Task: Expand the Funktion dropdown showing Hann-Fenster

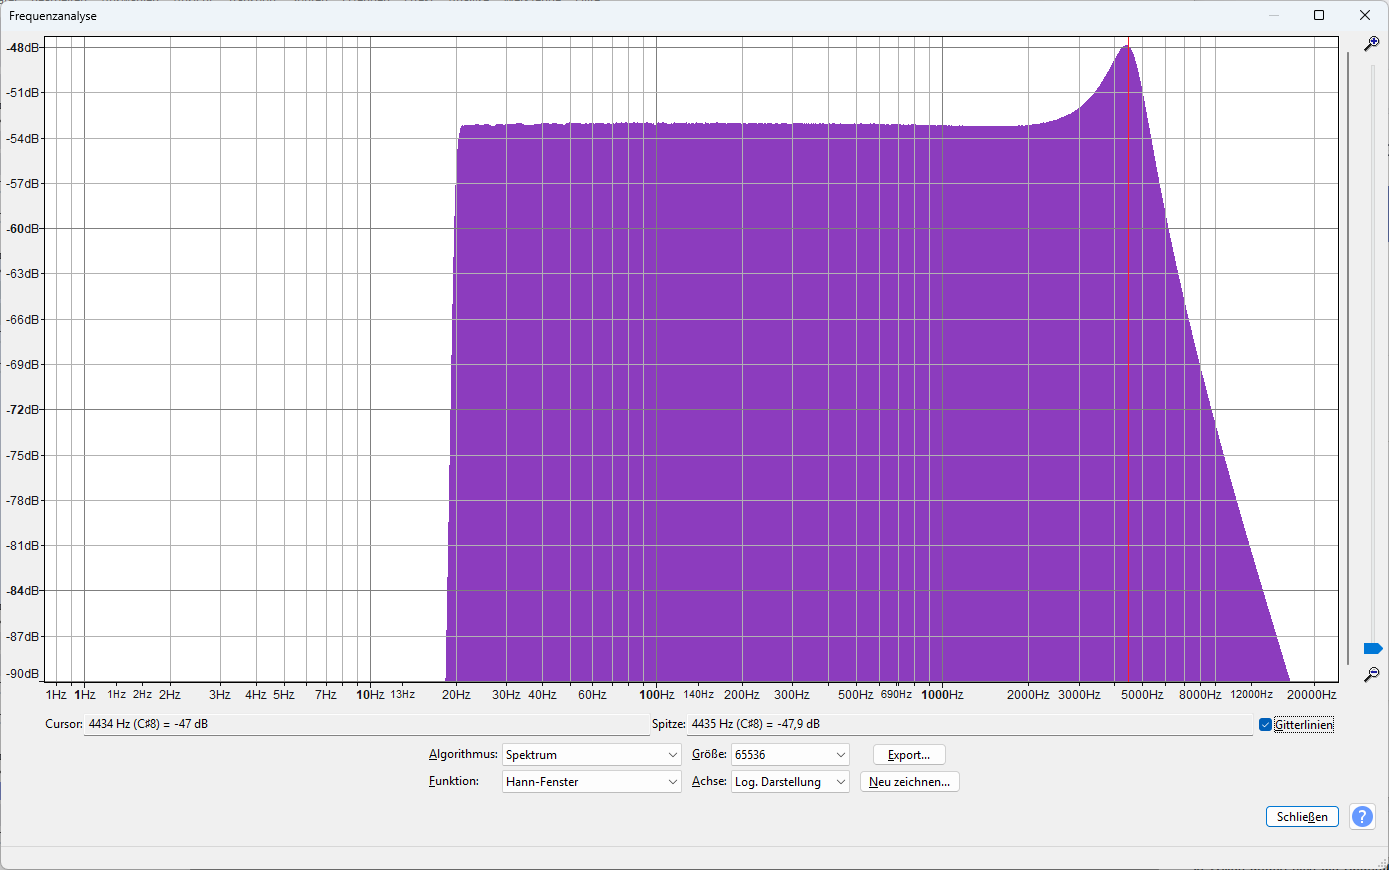Action: click(x=591, y=782)
